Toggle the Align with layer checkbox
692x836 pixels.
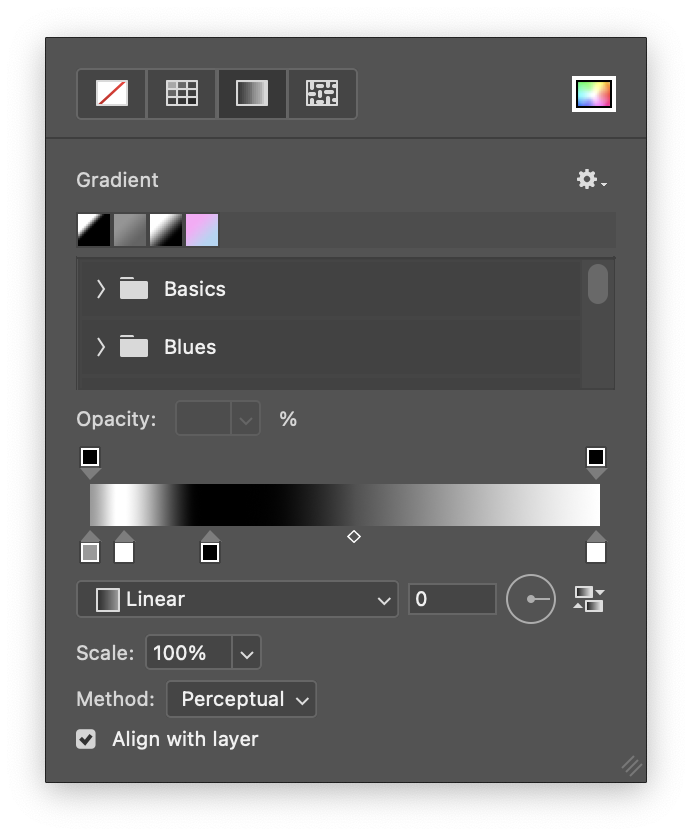[86, 739]
